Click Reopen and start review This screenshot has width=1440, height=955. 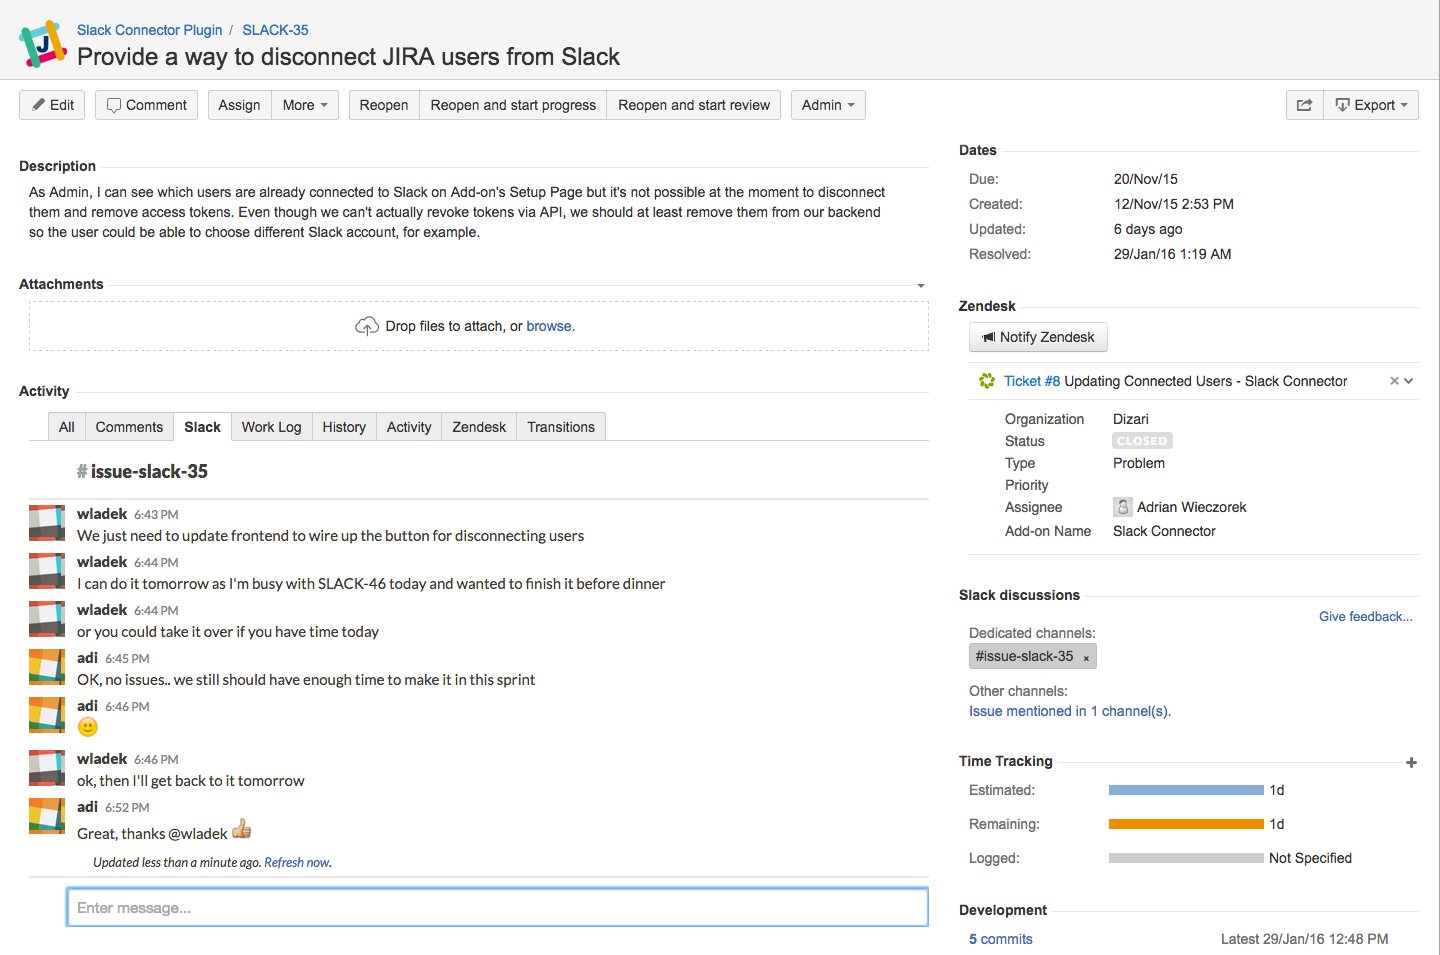click(x=694, y=105)
